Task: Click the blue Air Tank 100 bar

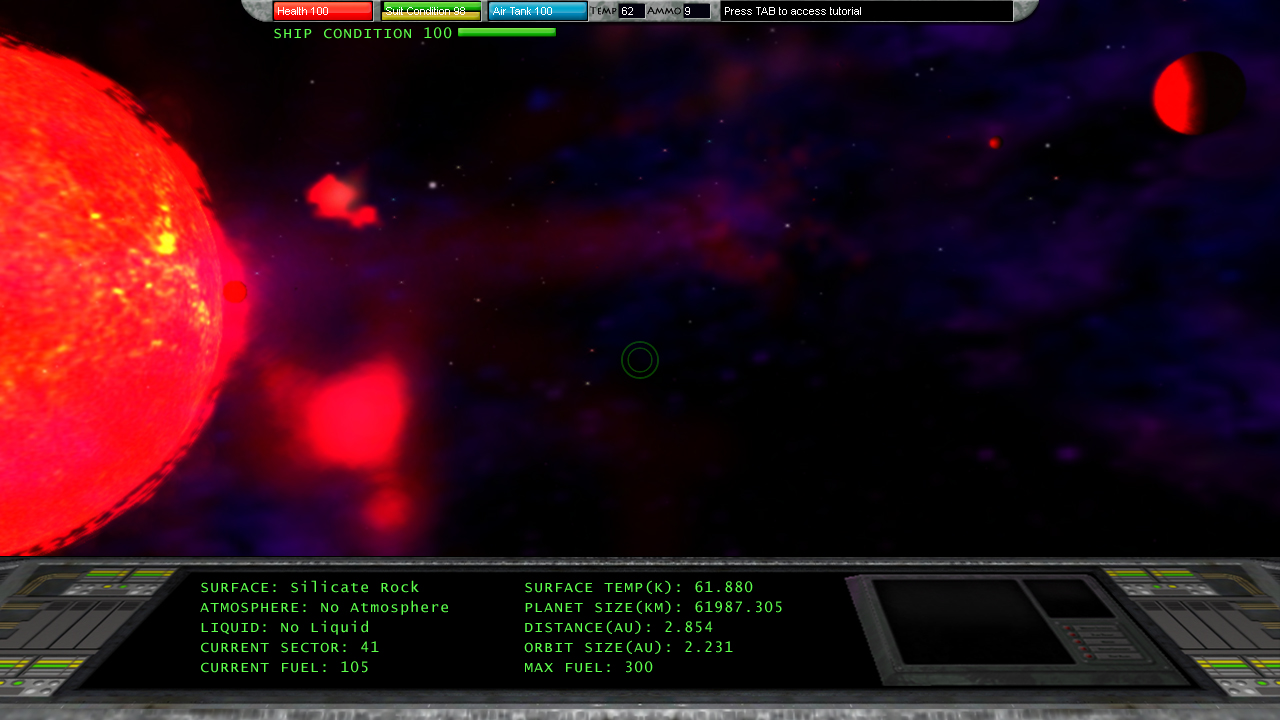Action: (538, 11)
